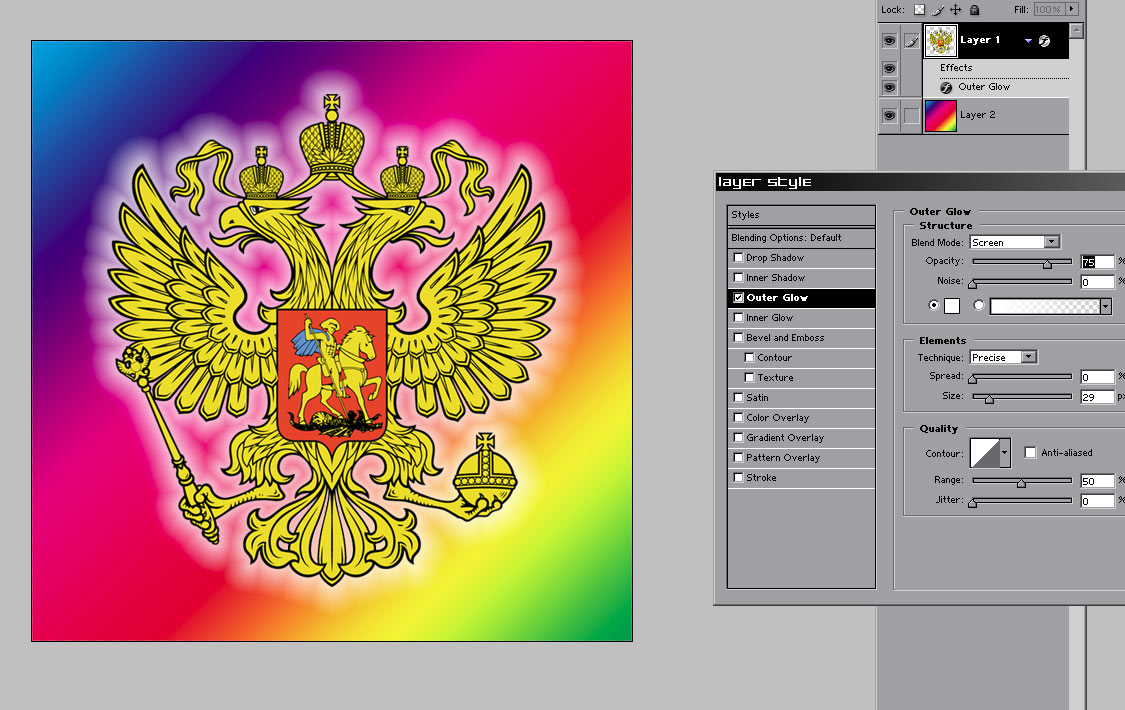
Task: Click the Effects label under Layer 1
Action: click(x=956, y=67)
